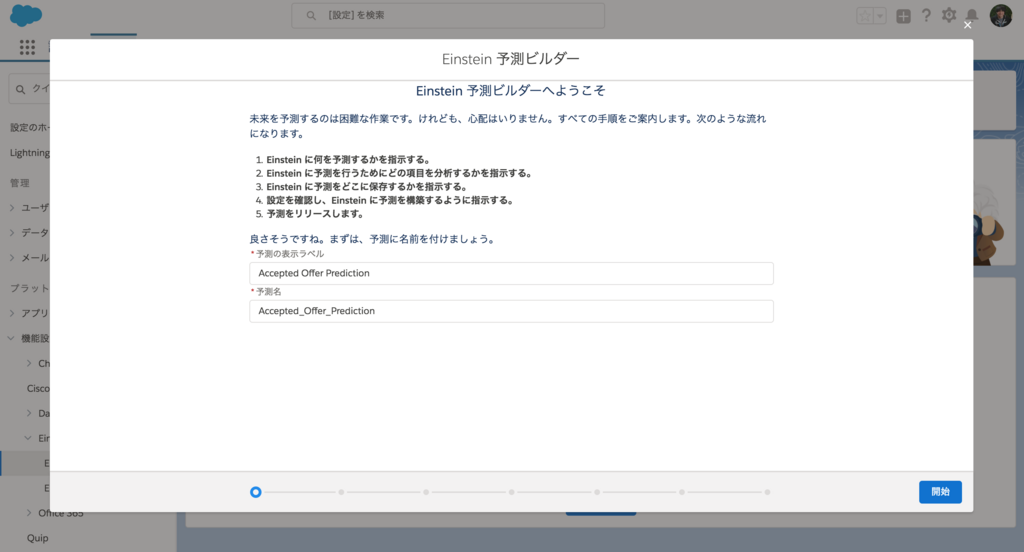Click the quick find search icon in sidebar
The width and height of the screenshot is (1024, 552).
coord(21,89)
